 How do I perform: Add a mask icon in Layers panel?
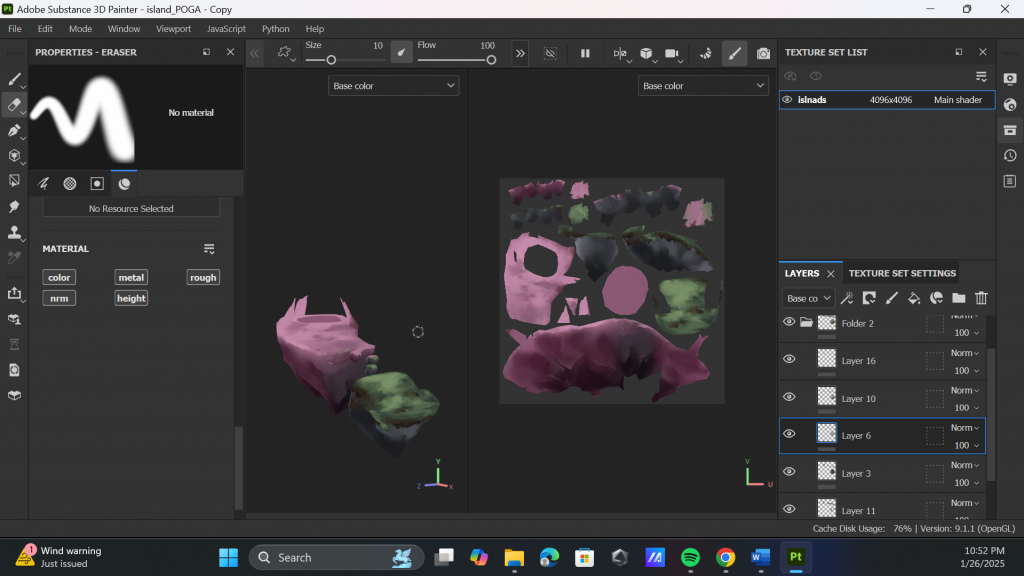pos(869,298)
